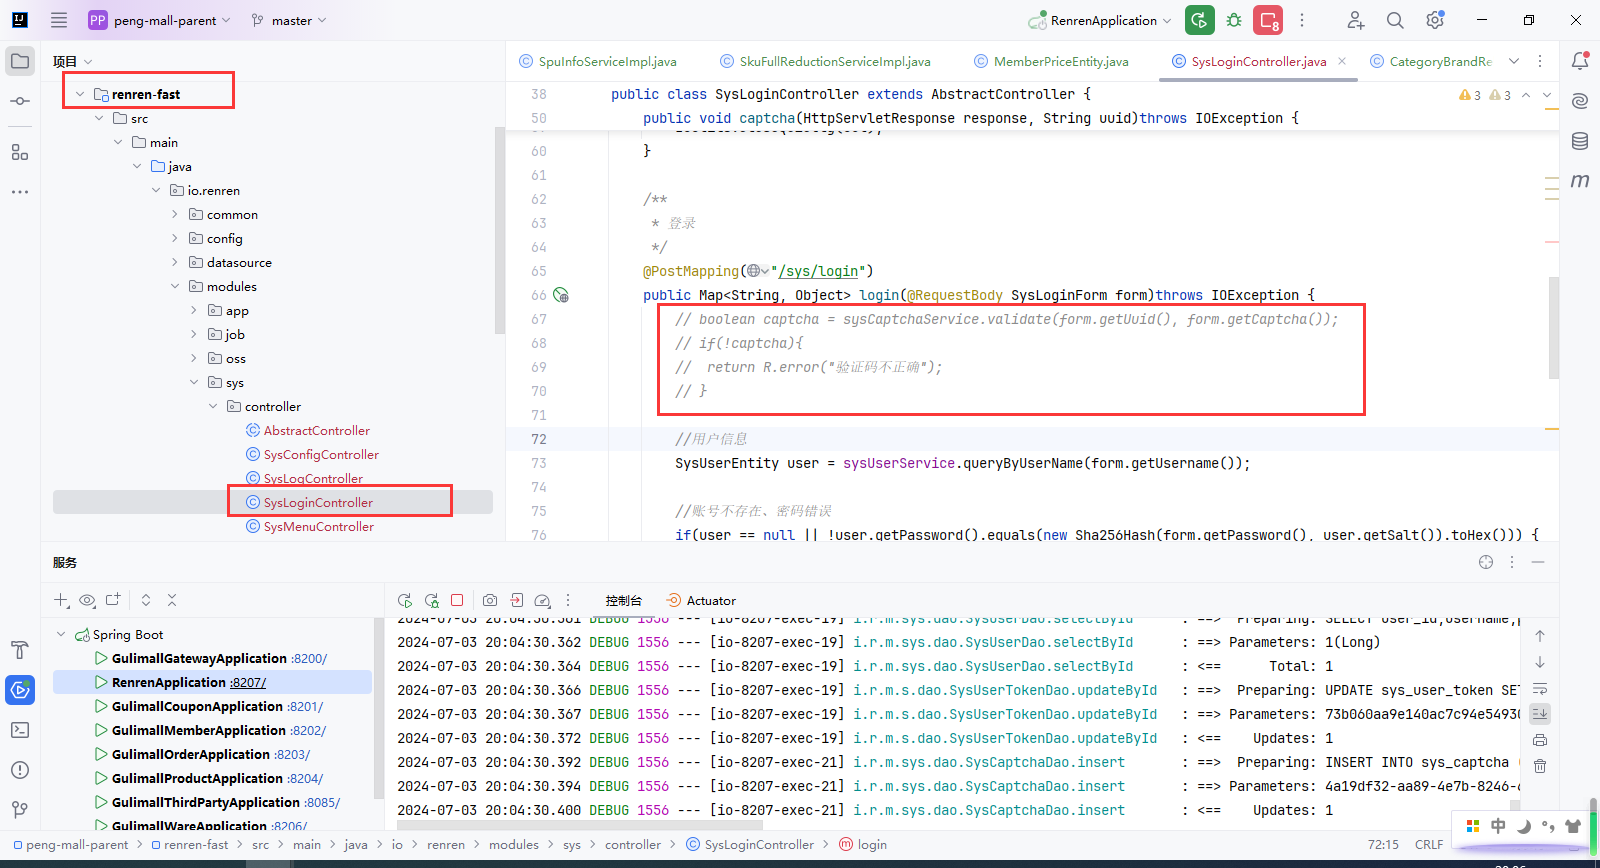Collapse the renren-fast module node
This screenshot has width=1600, height=868.
[80, 94]
